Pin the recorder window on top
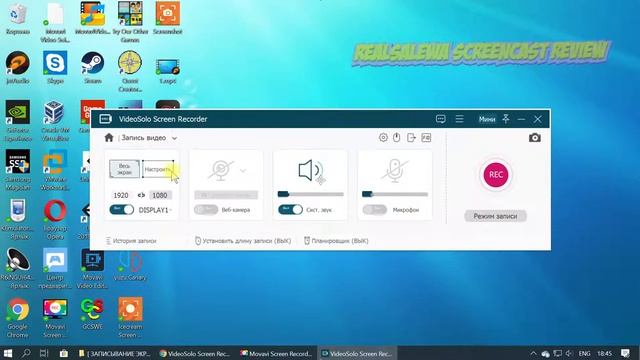Image resolution: width=640 pixels, height=360 pixels. 505,119
